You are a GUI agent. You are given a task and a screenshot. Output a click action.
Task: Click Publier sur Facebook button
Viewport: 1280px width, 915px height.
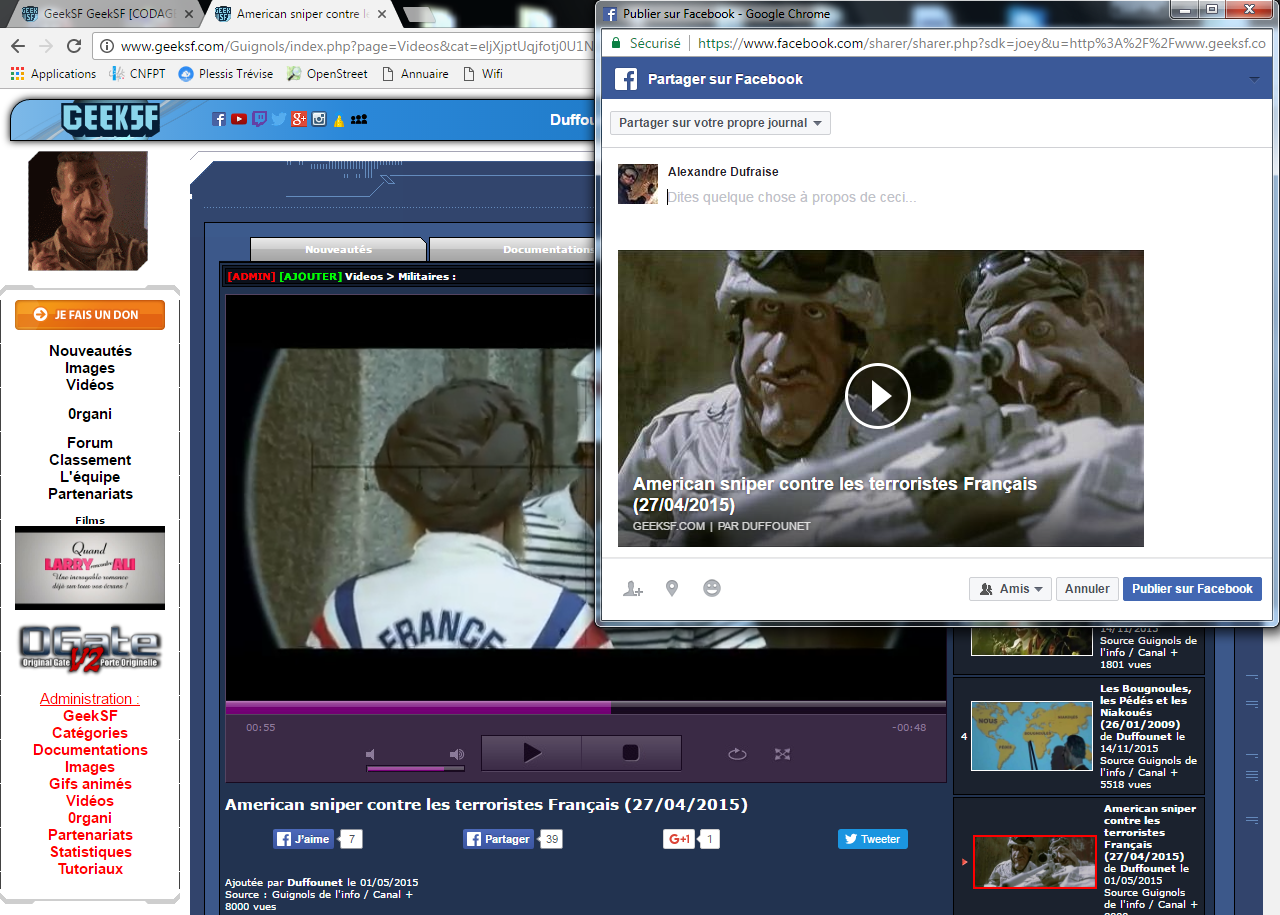[x=1192, y=589]
